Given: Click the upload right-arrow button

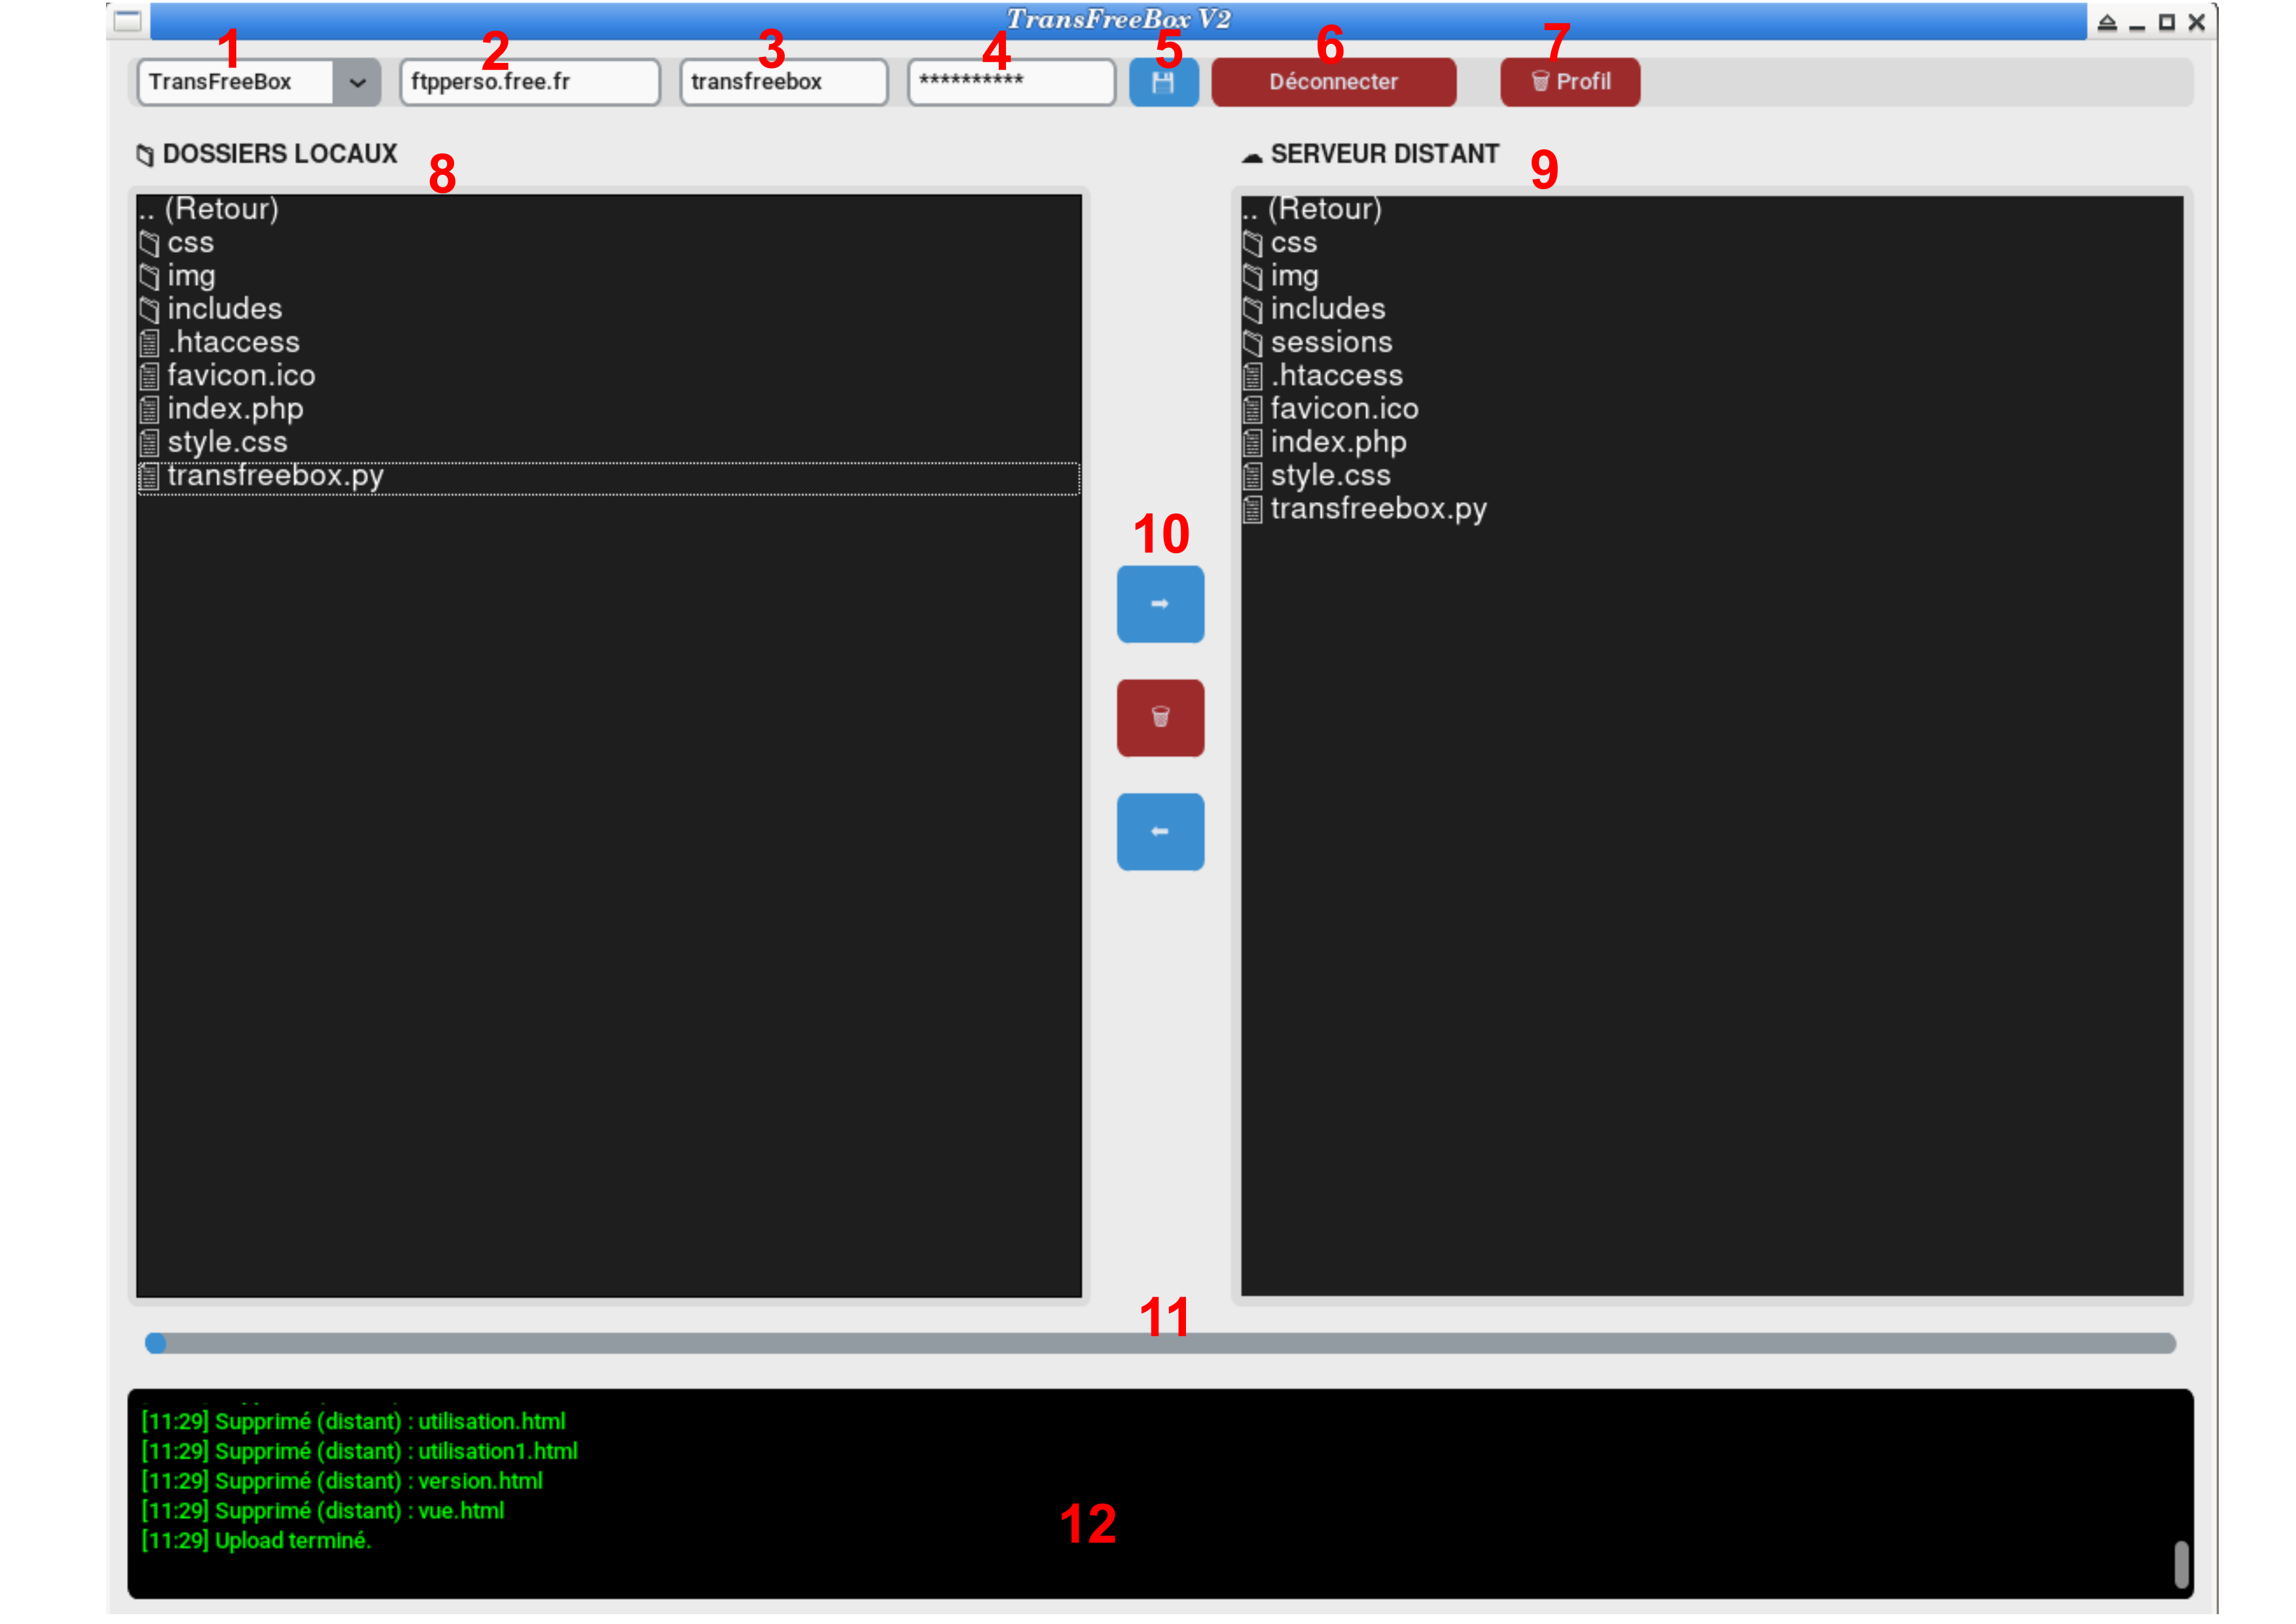Looking at the screenshot, I should pos(1160,604).
